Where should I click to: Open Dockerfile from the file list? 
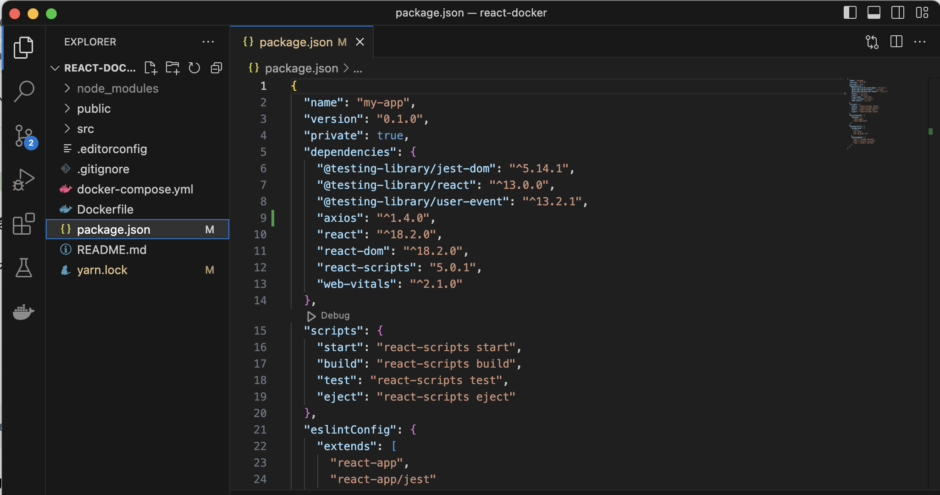pyautogui.click(x=105, y=209)
